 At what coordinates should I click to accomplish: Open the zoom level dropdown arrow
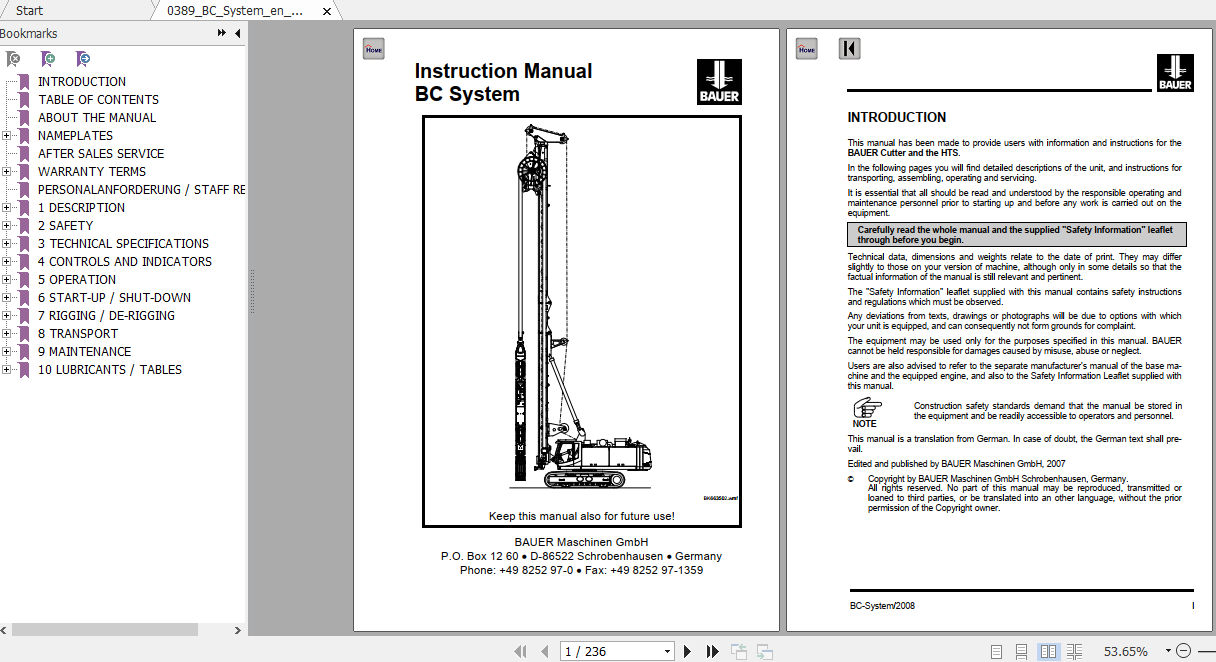1166,652
